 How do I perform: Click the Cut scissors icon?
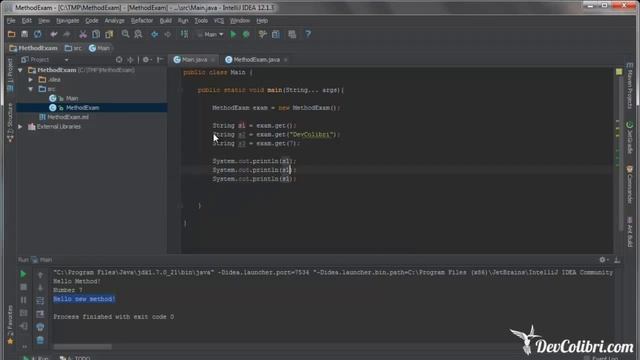click(x=83, y=34)
